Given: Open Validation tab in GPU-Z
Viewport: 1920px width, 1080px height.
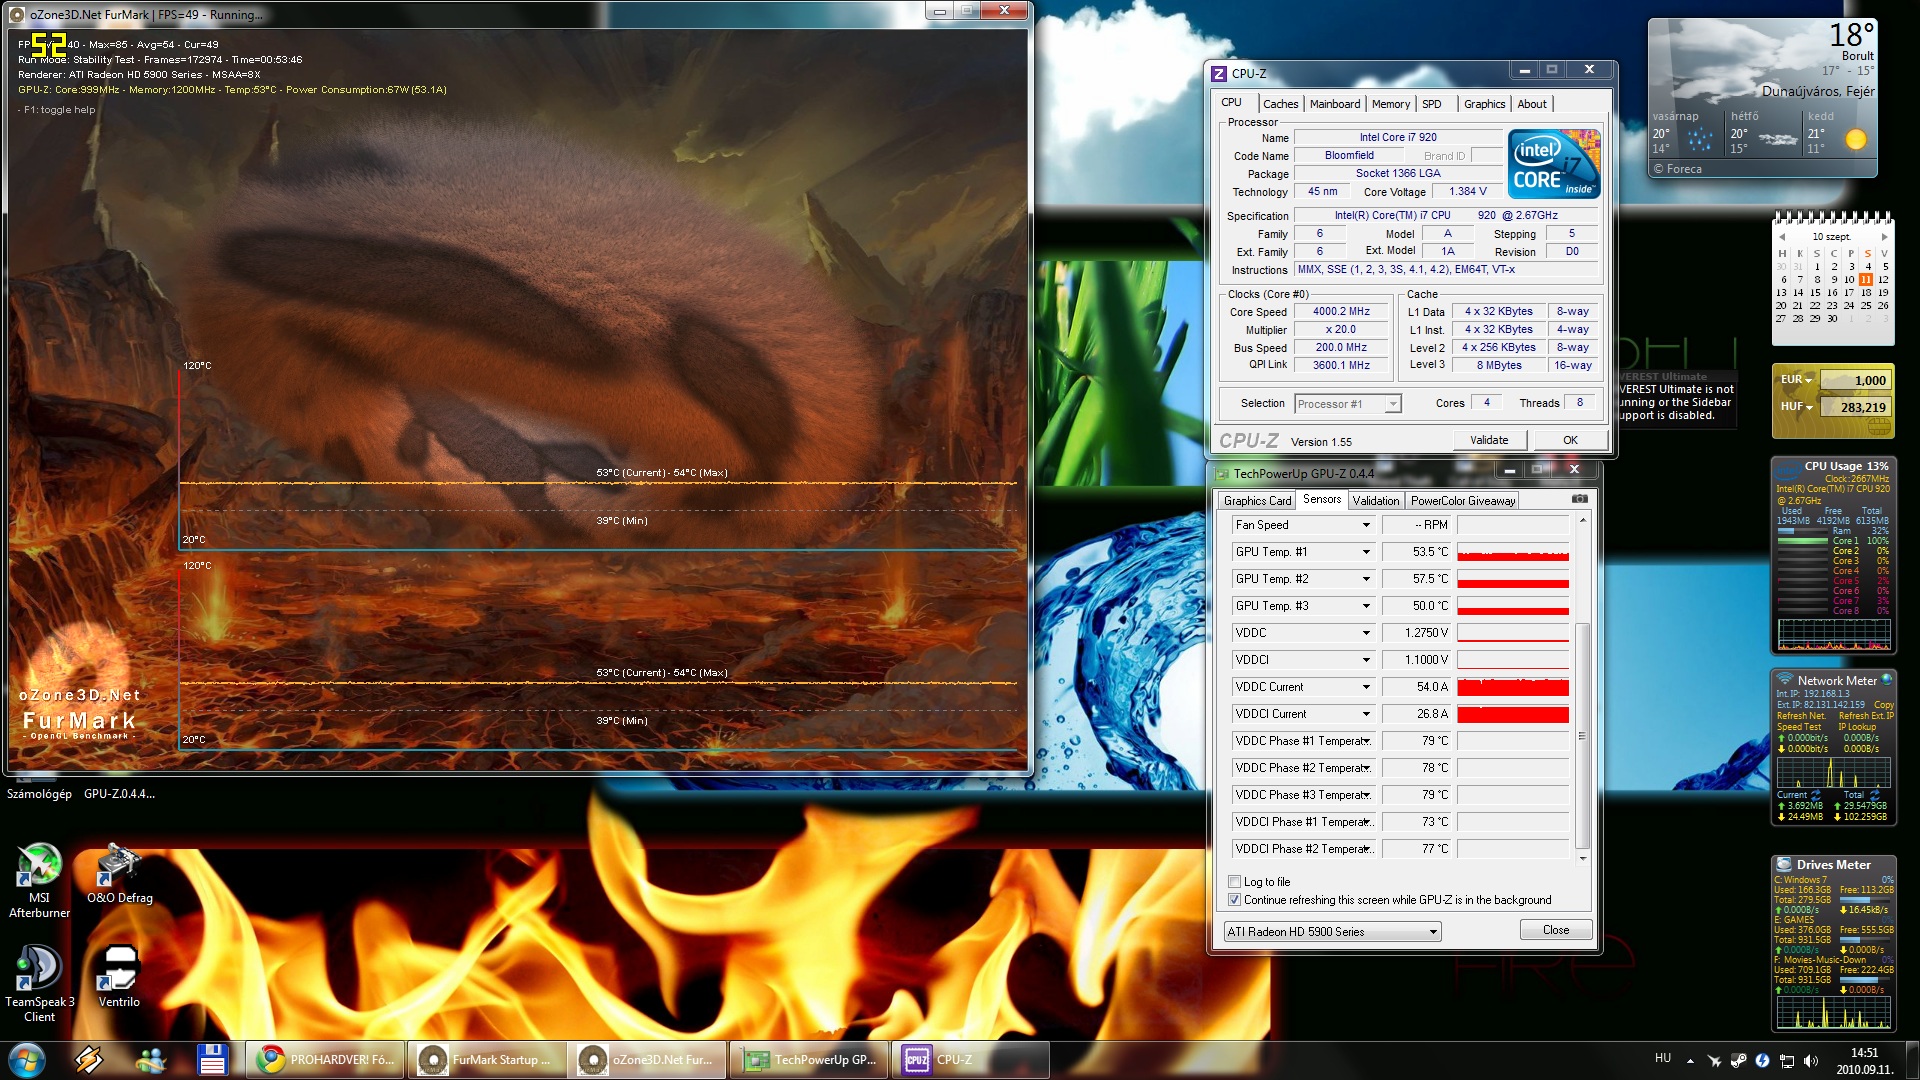Looking at the screenshot, I should pos(1376,501).
